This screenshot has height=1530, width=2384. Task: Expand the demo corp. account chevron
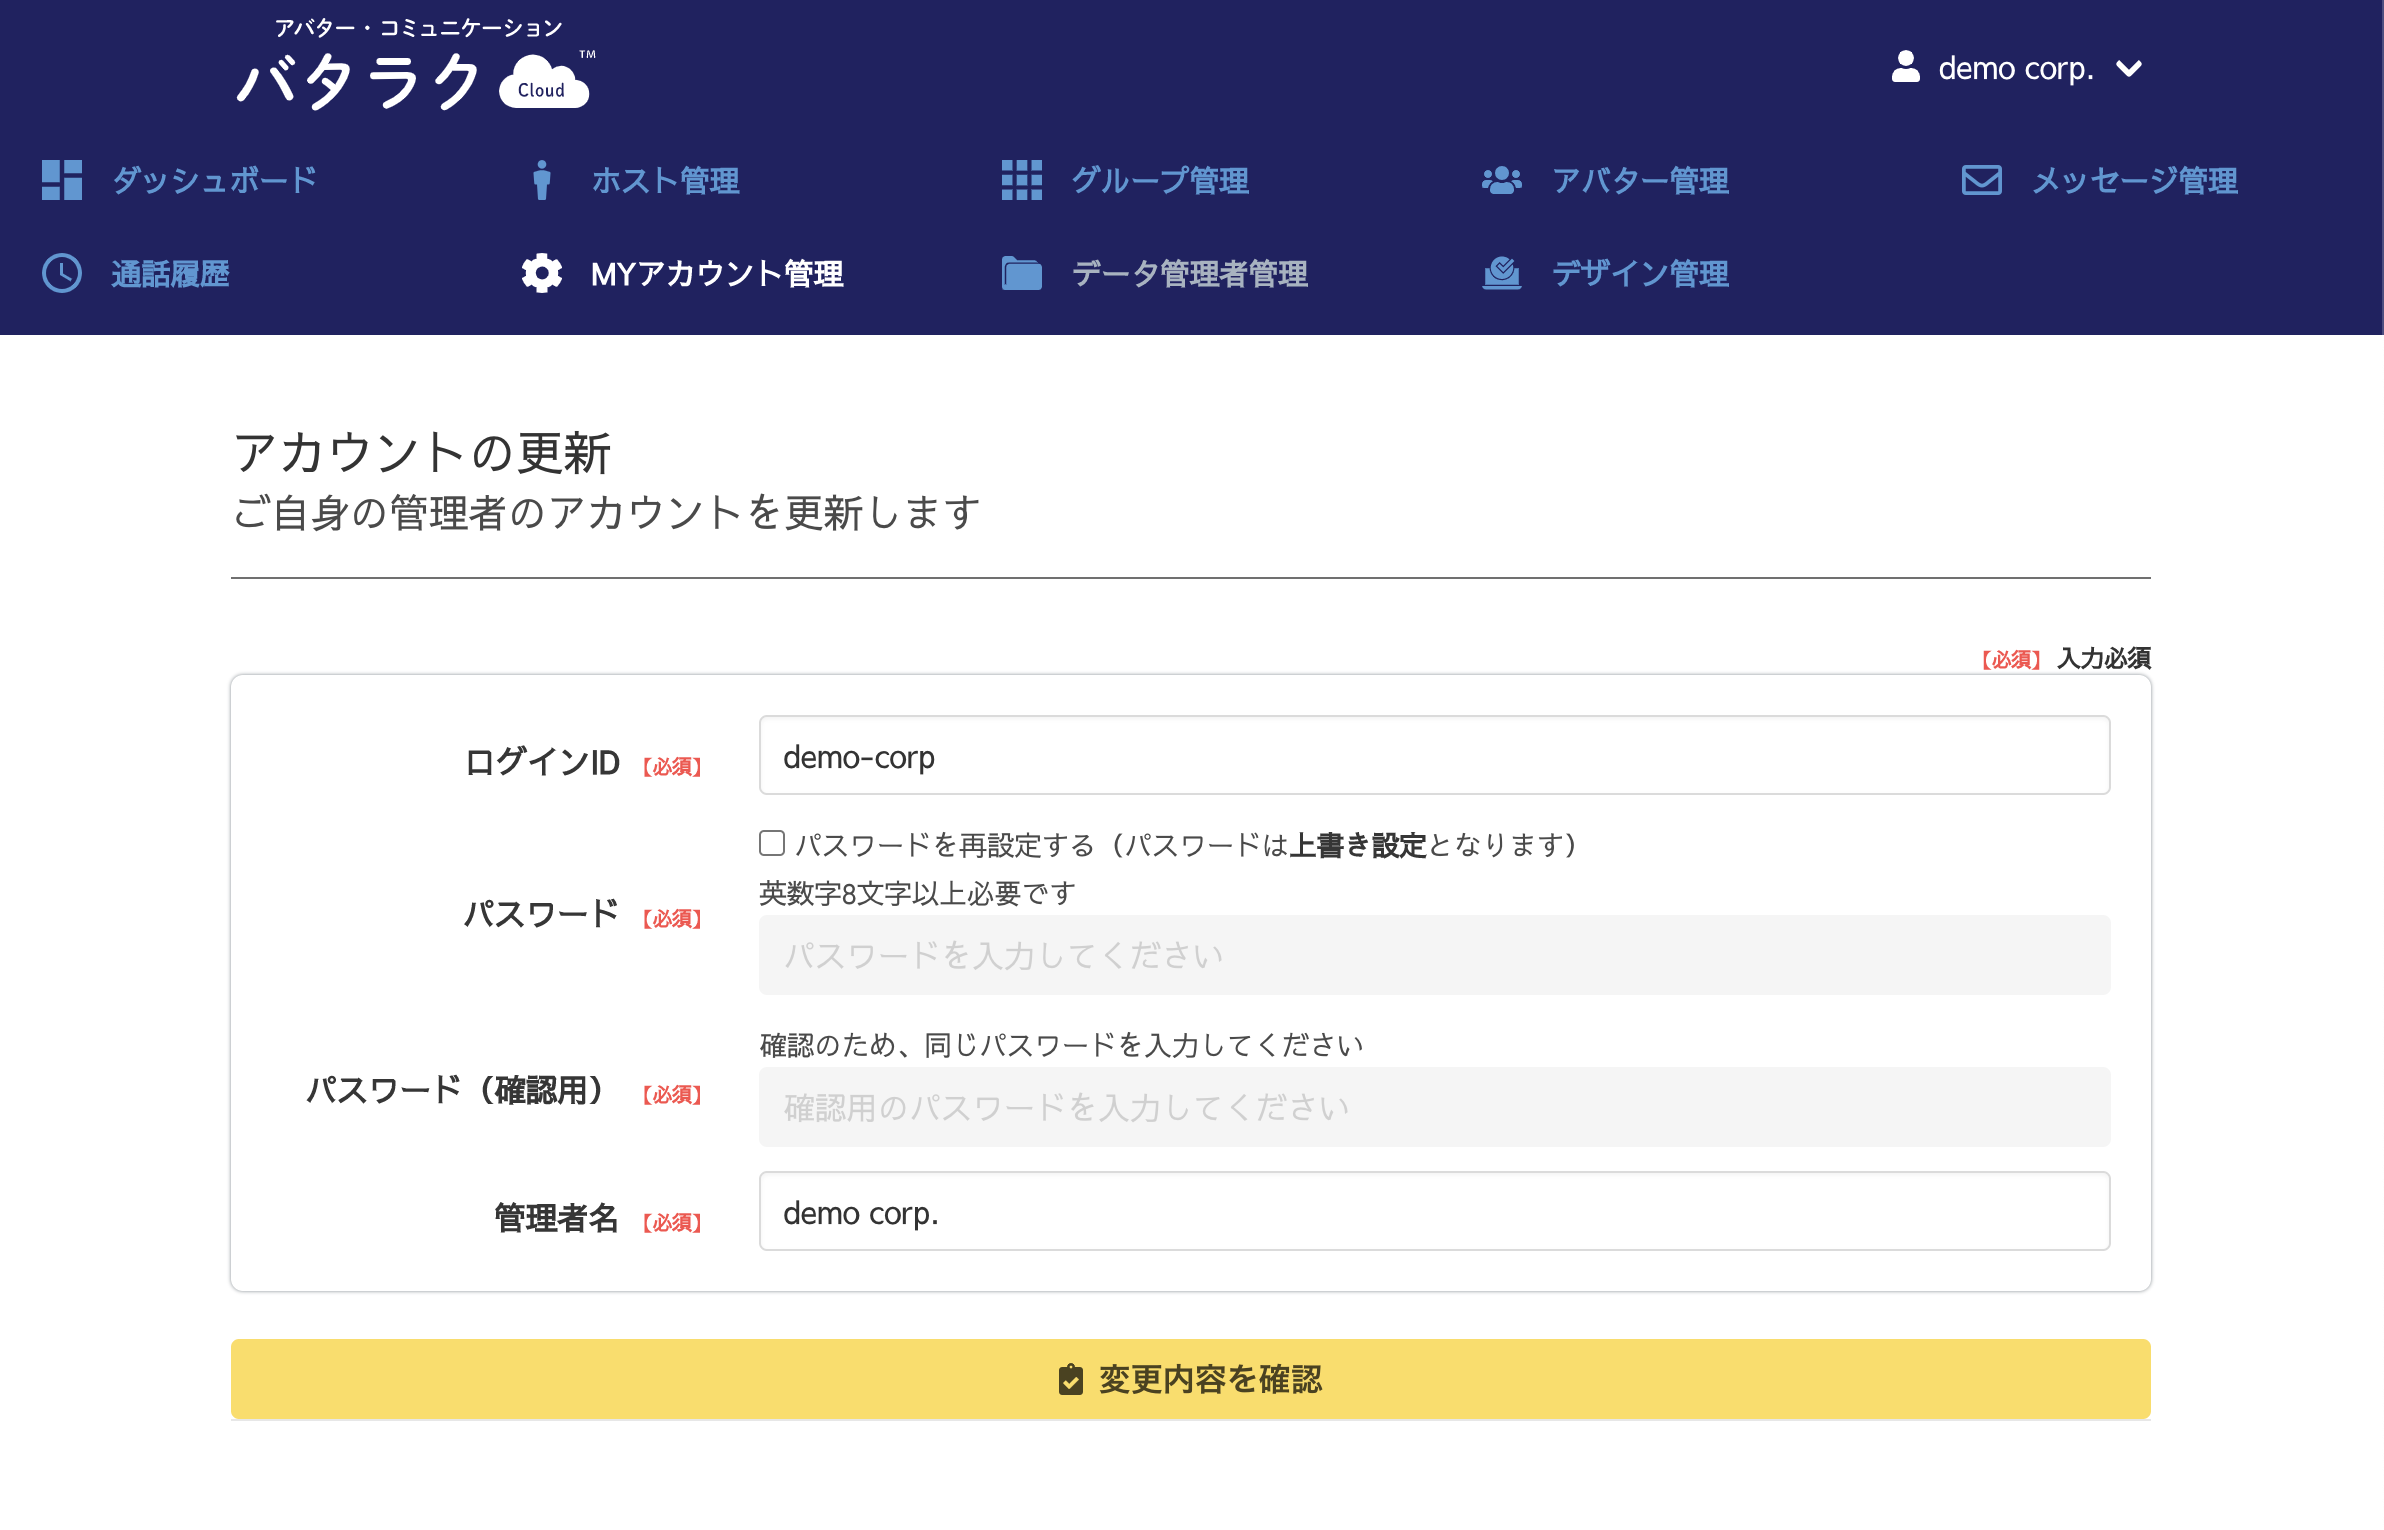coord(2129,68)
